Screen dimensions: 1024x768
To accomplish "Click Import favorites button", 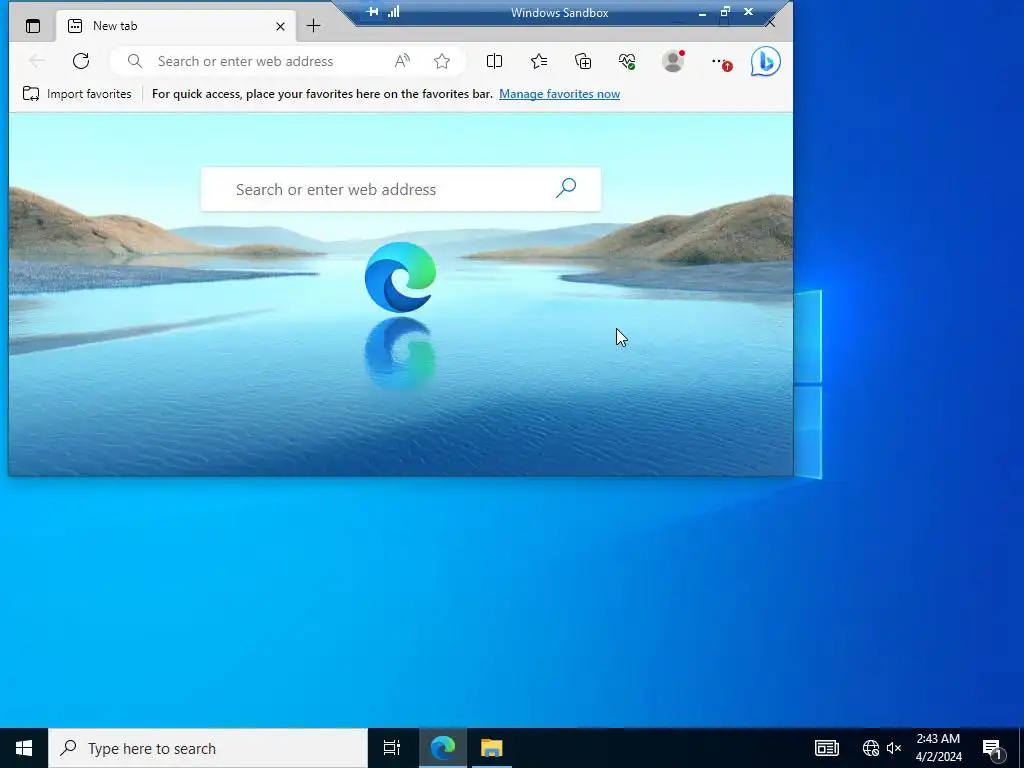I will (77, 94).
